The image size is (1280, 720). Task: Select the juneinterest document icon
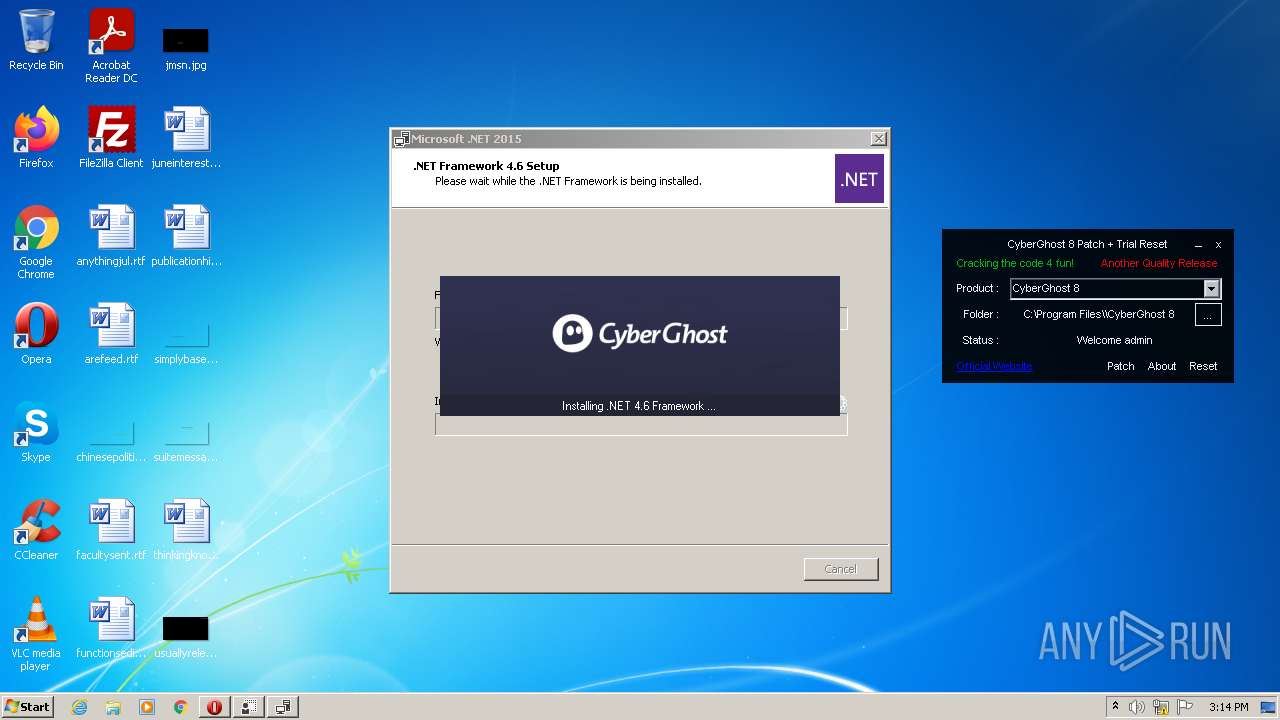[x=186, y=138]
